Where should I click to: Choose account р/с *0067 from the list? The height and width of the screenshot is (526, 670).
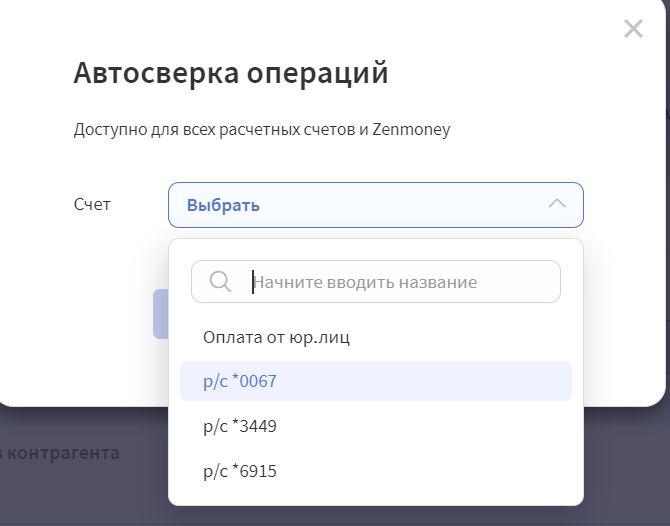376,381
